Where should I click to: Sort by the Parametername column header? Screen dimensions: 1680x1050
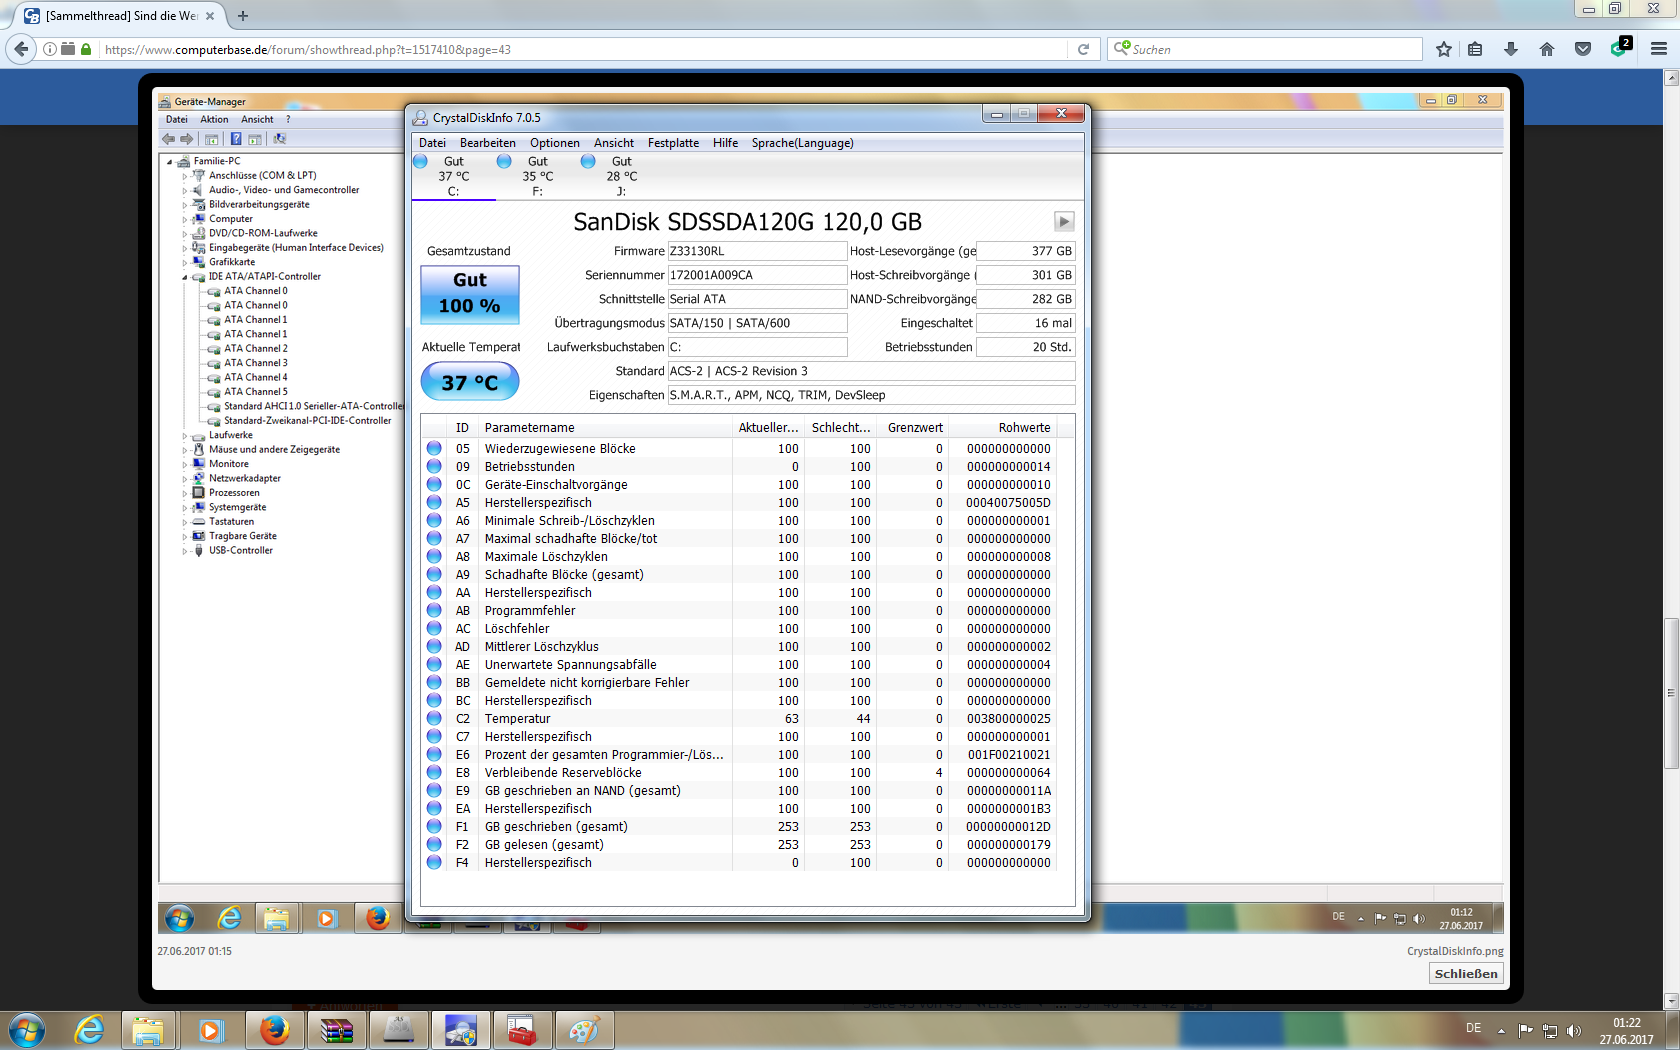point(605,428)
